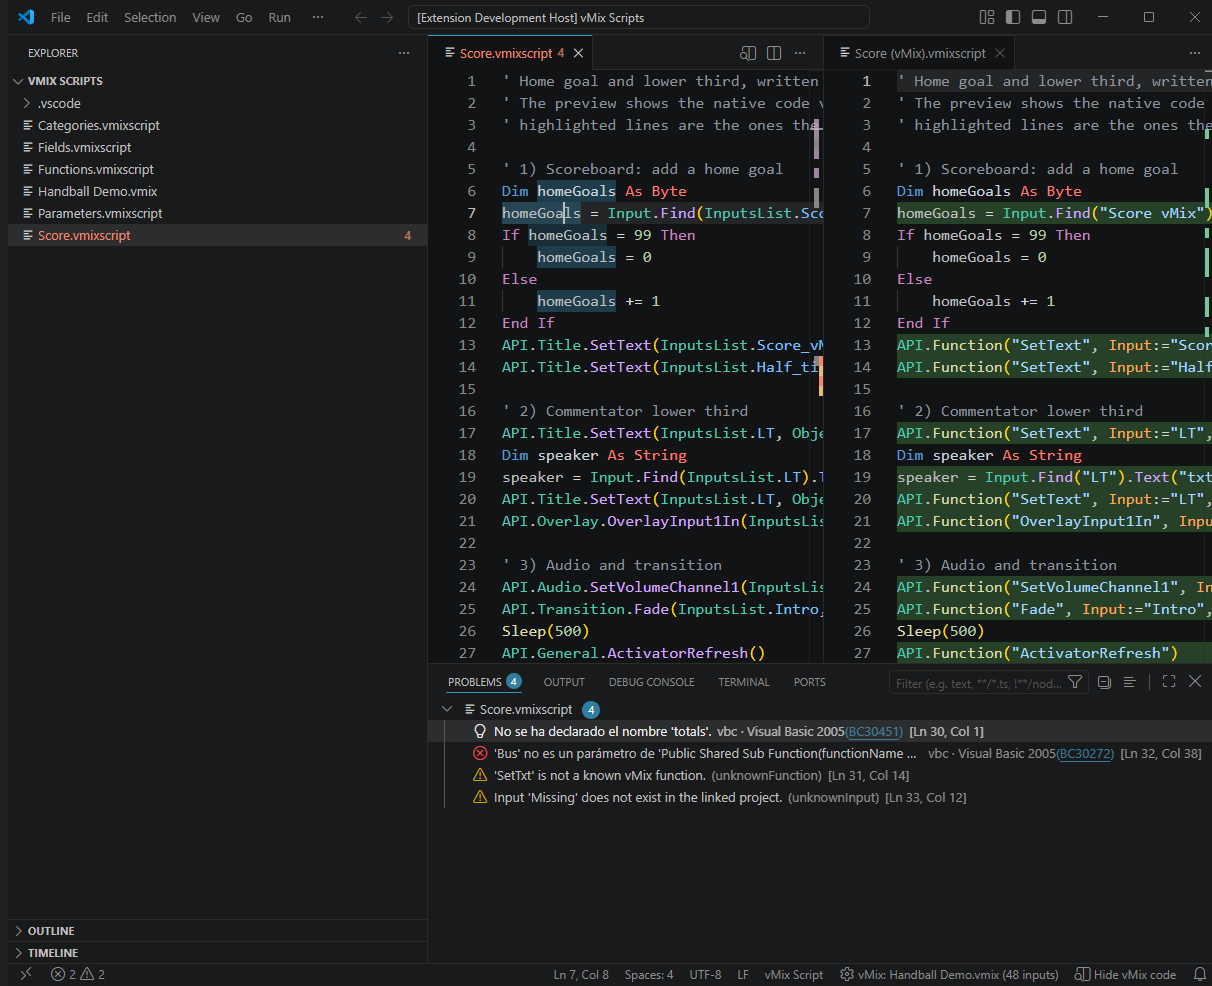Viewport: 1212px width, 986px height.
Task: Switch to the Score (vMix).vmixscript tab
Action: tap(919, 53)
